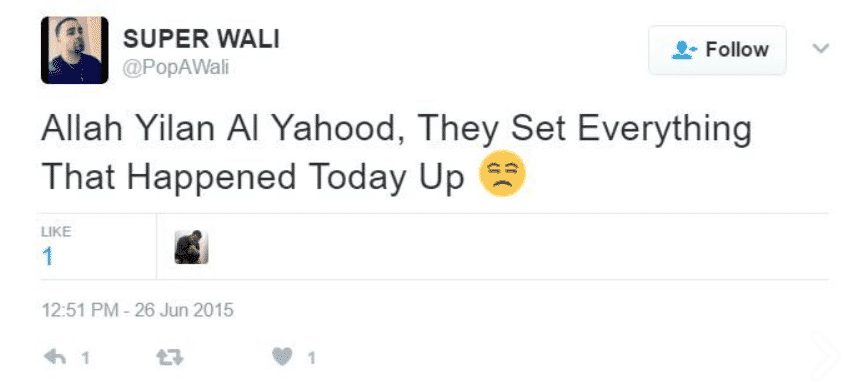Click the LIKE label above the count

click(x=56, y=232)
